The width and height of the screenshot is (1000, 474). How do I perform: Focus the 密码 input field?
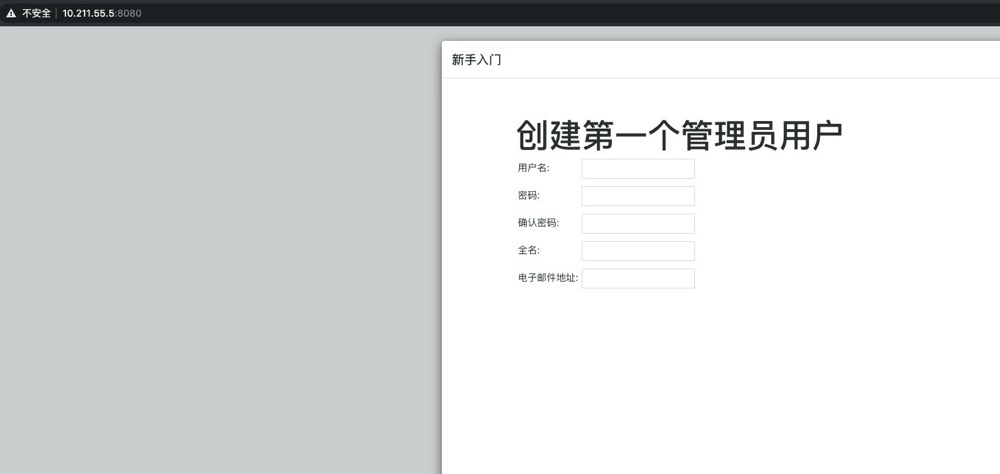point(638,196)
